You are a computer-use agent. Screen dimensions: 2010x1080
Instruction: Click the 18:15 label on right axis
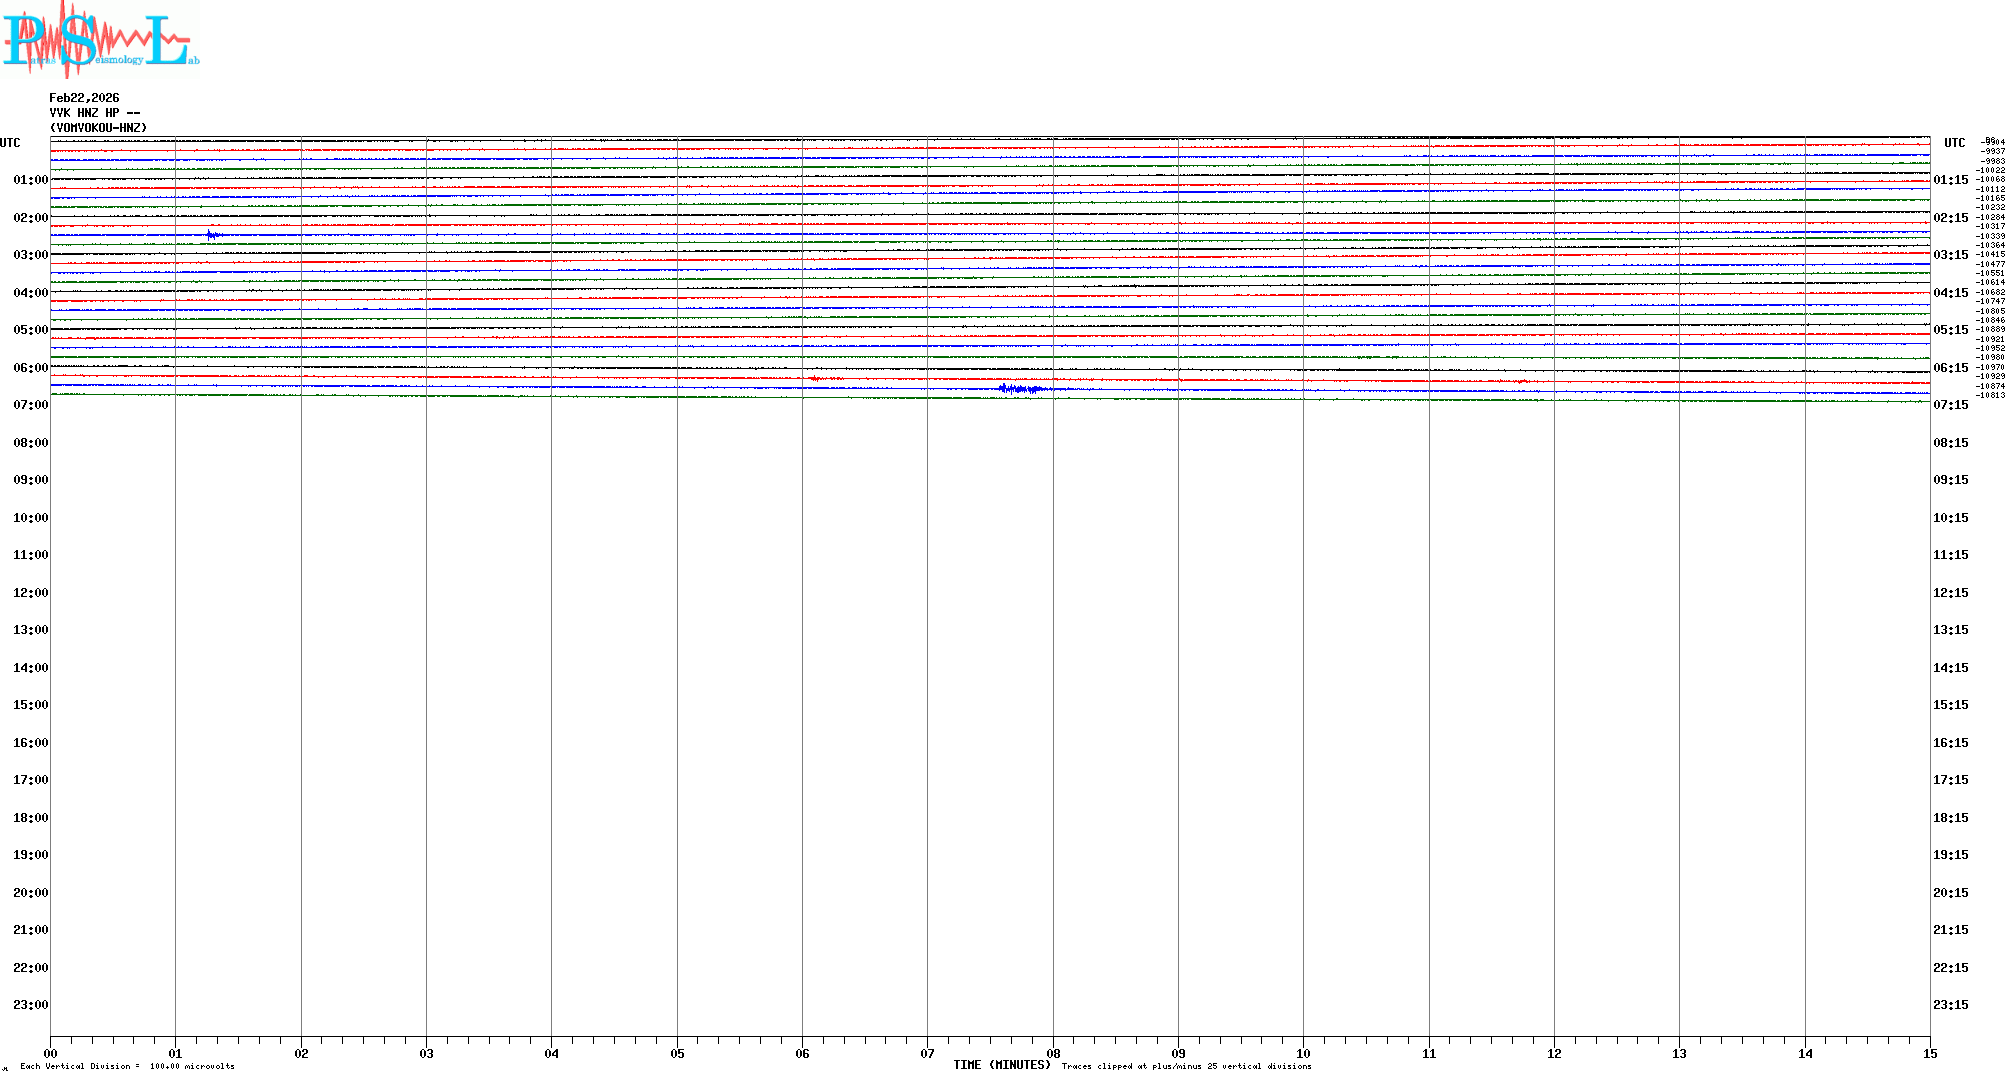coord(1950,818)
